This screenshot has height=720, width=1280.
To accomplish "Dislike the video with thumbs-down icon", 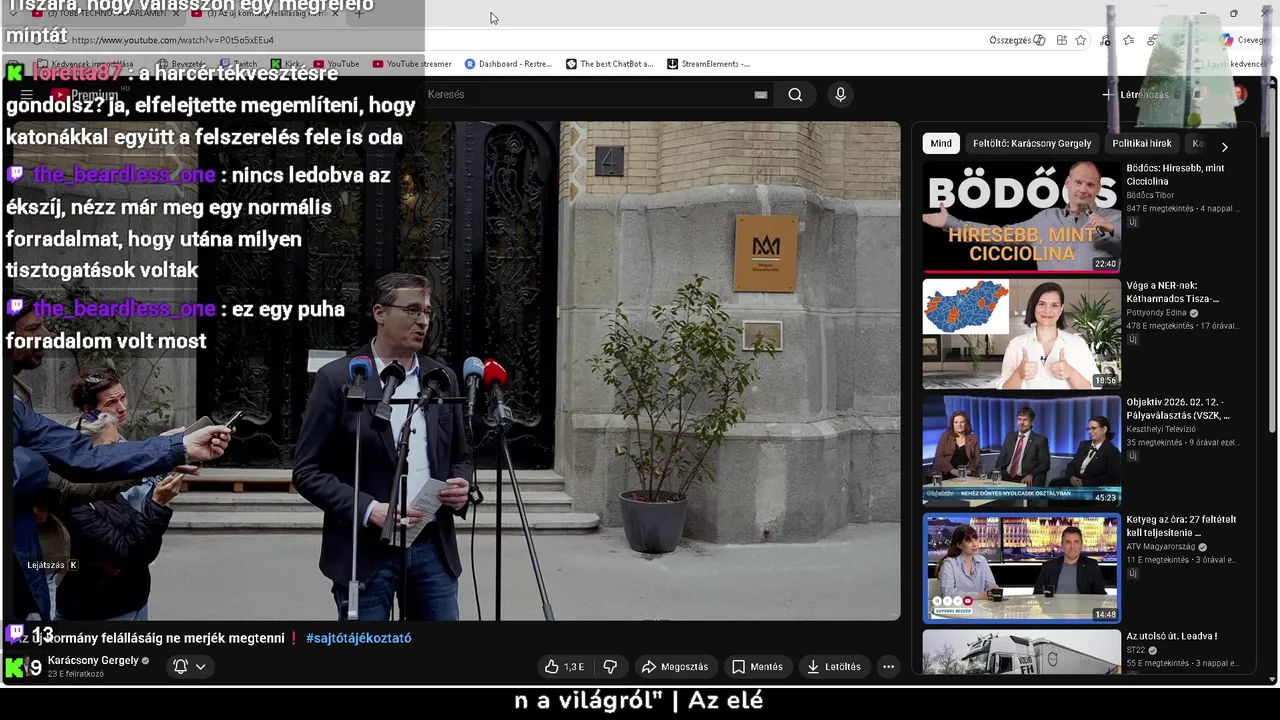I will tap(610, 666).
